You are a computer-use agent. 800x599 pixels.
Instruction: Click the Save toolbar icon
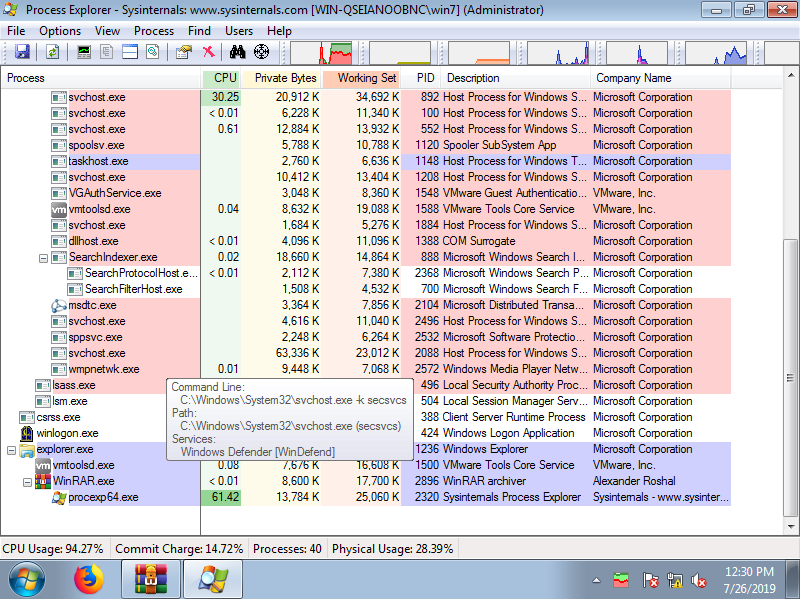(x=22, y=52)
